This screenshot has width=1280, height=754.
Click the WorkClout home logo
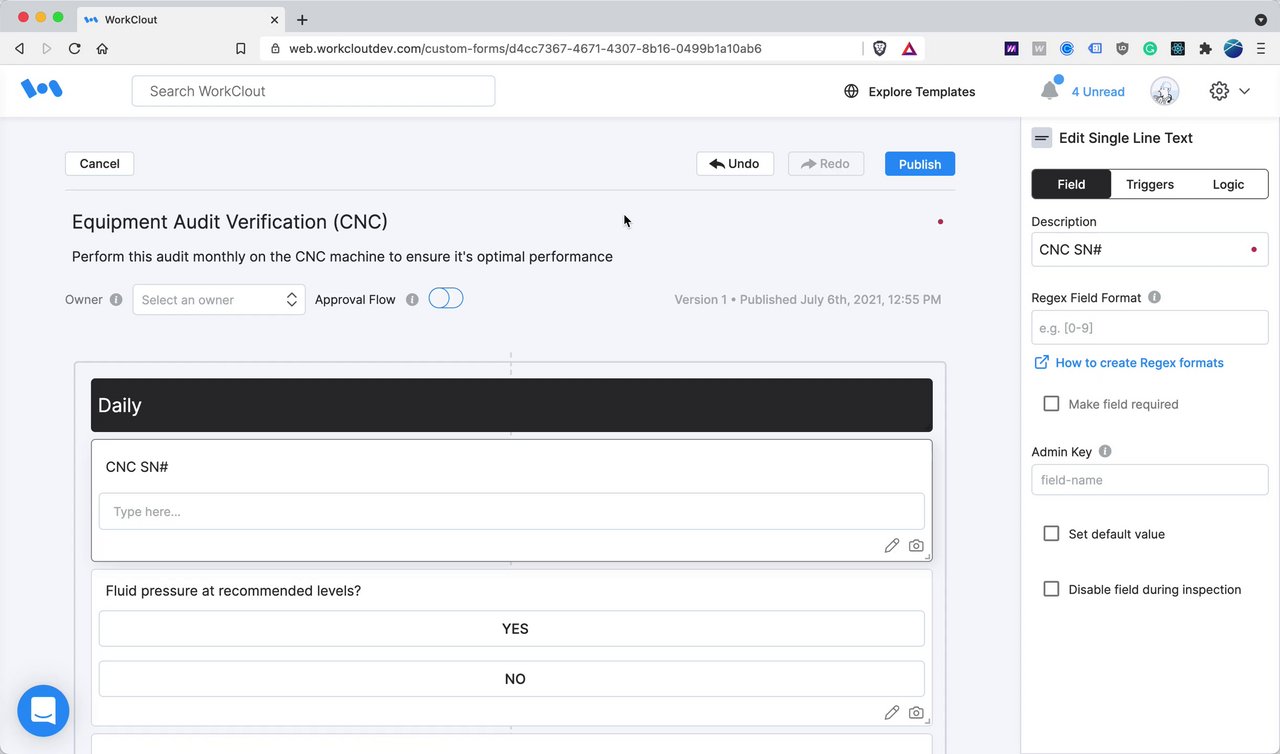coord(42,90)
